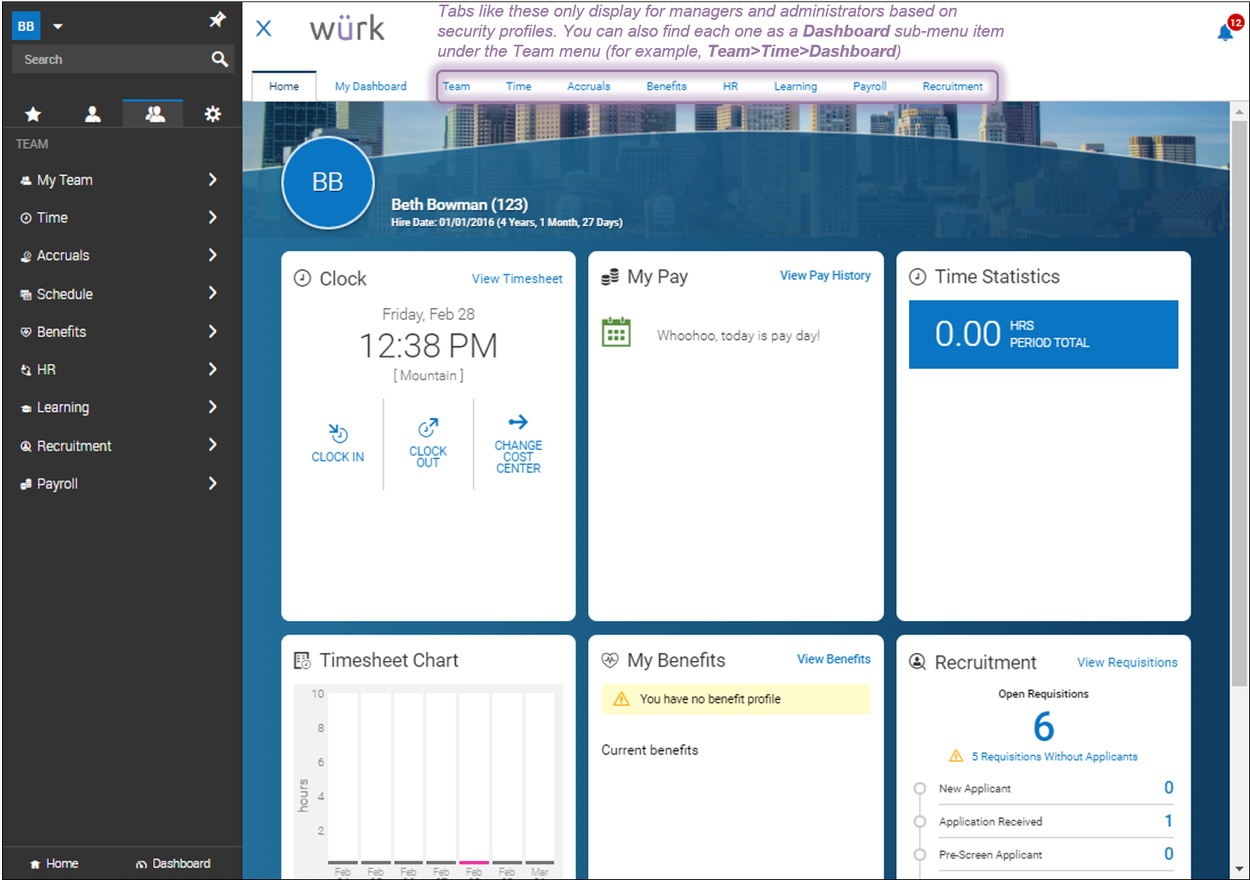1250x880 pixels.
Task: Switch to the Learning tab
Action: (795, 86)
